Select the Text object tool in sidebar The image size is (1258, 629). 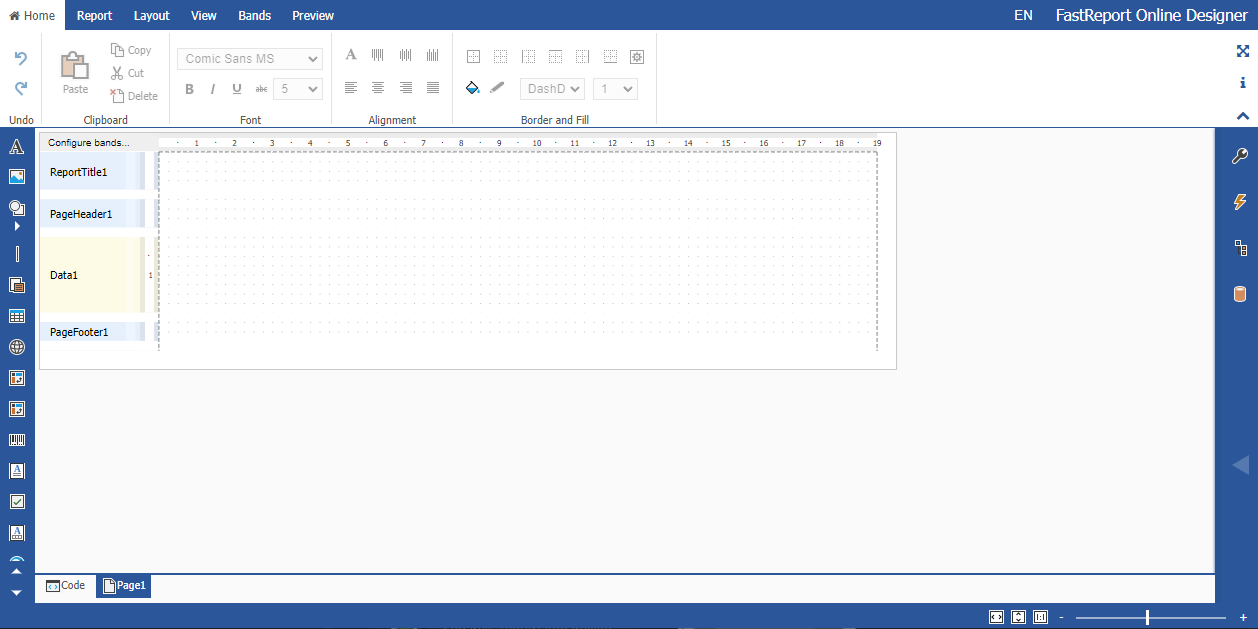point(17,147)
